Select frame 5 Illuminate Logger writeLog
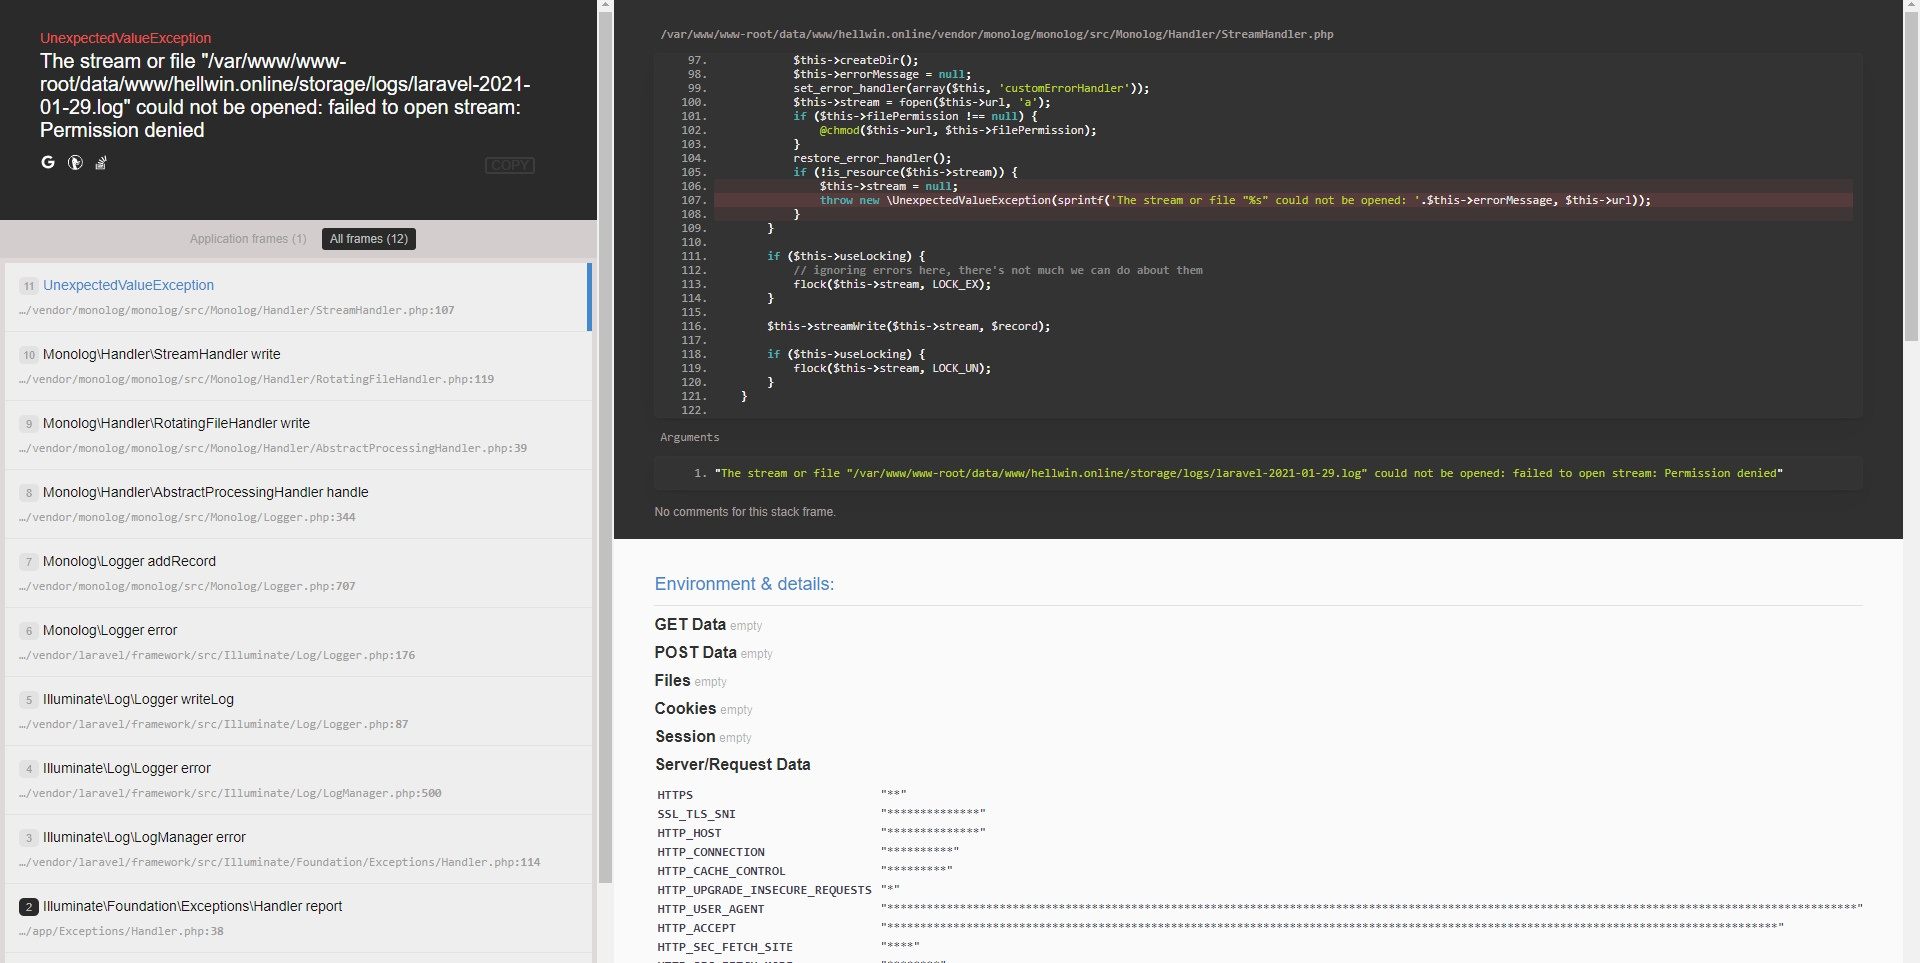Screen dimensions: 1920x963 (298, 711)
